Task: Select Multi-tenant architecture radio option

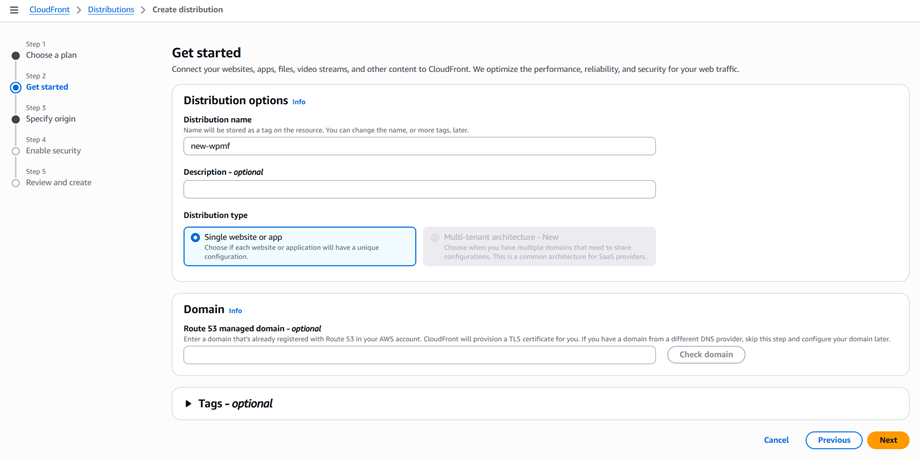Action: [x=435, y=238]
